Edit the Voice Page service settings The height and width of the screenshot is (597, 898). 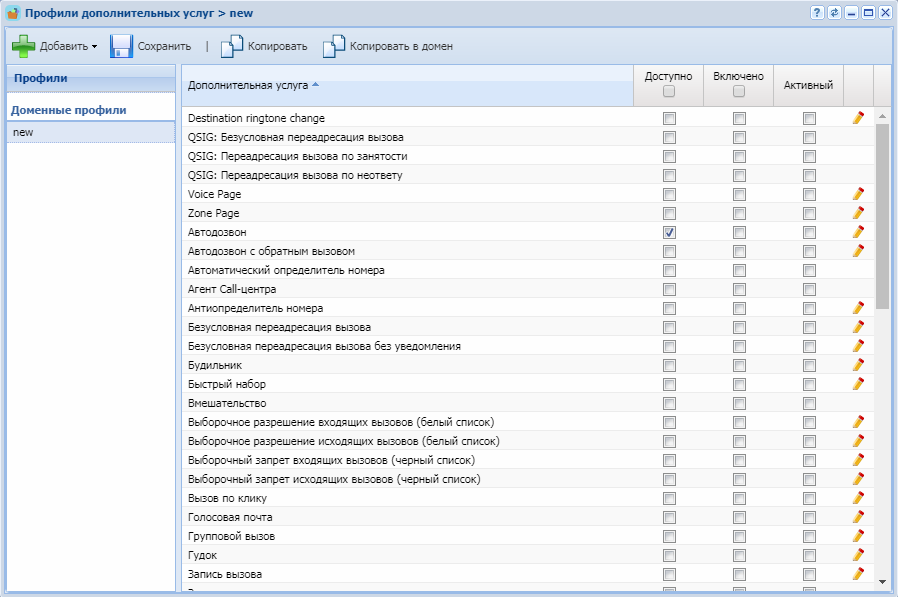point(858,194)
